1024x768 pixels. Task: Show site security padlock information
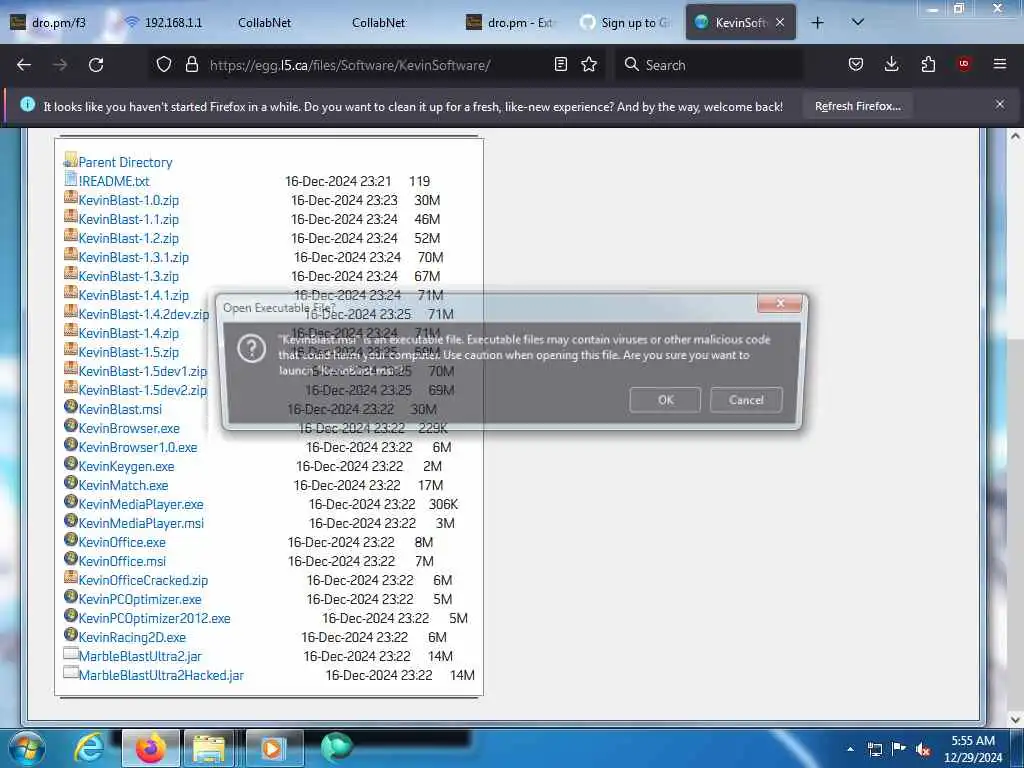(x=191, y=65)
